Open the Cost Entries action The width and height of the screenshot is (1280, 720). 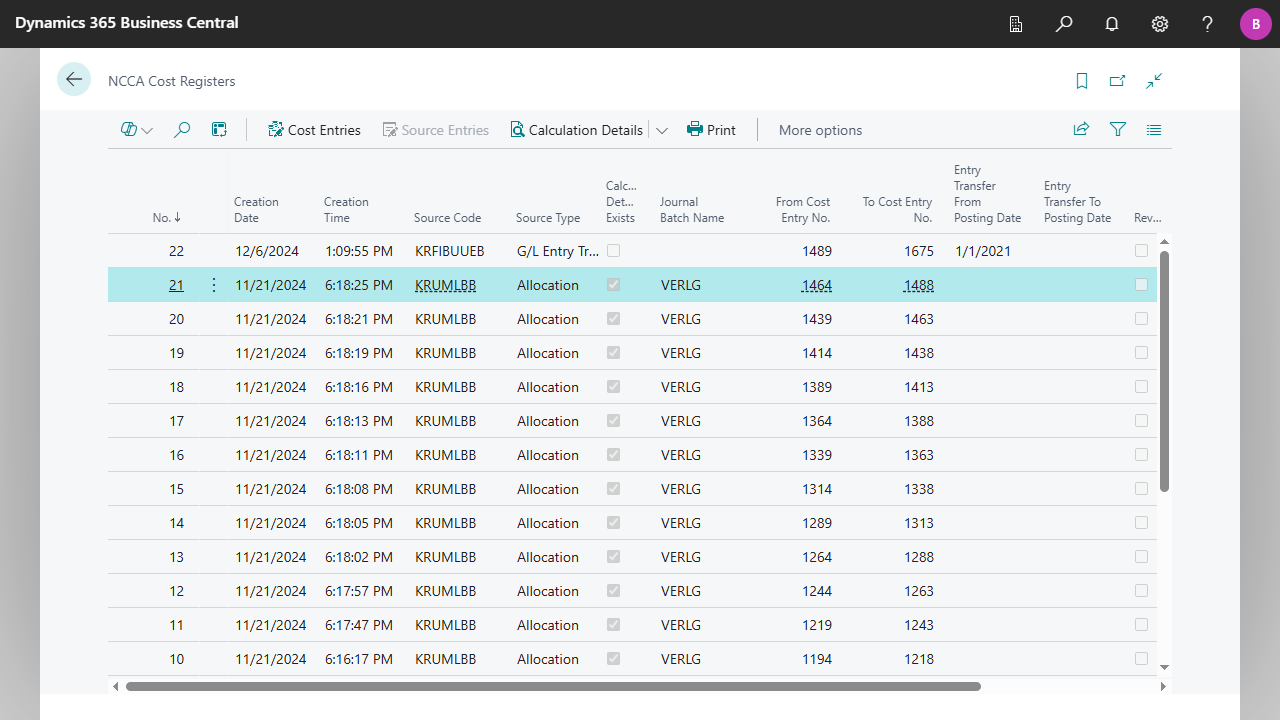tap(314, 130)
